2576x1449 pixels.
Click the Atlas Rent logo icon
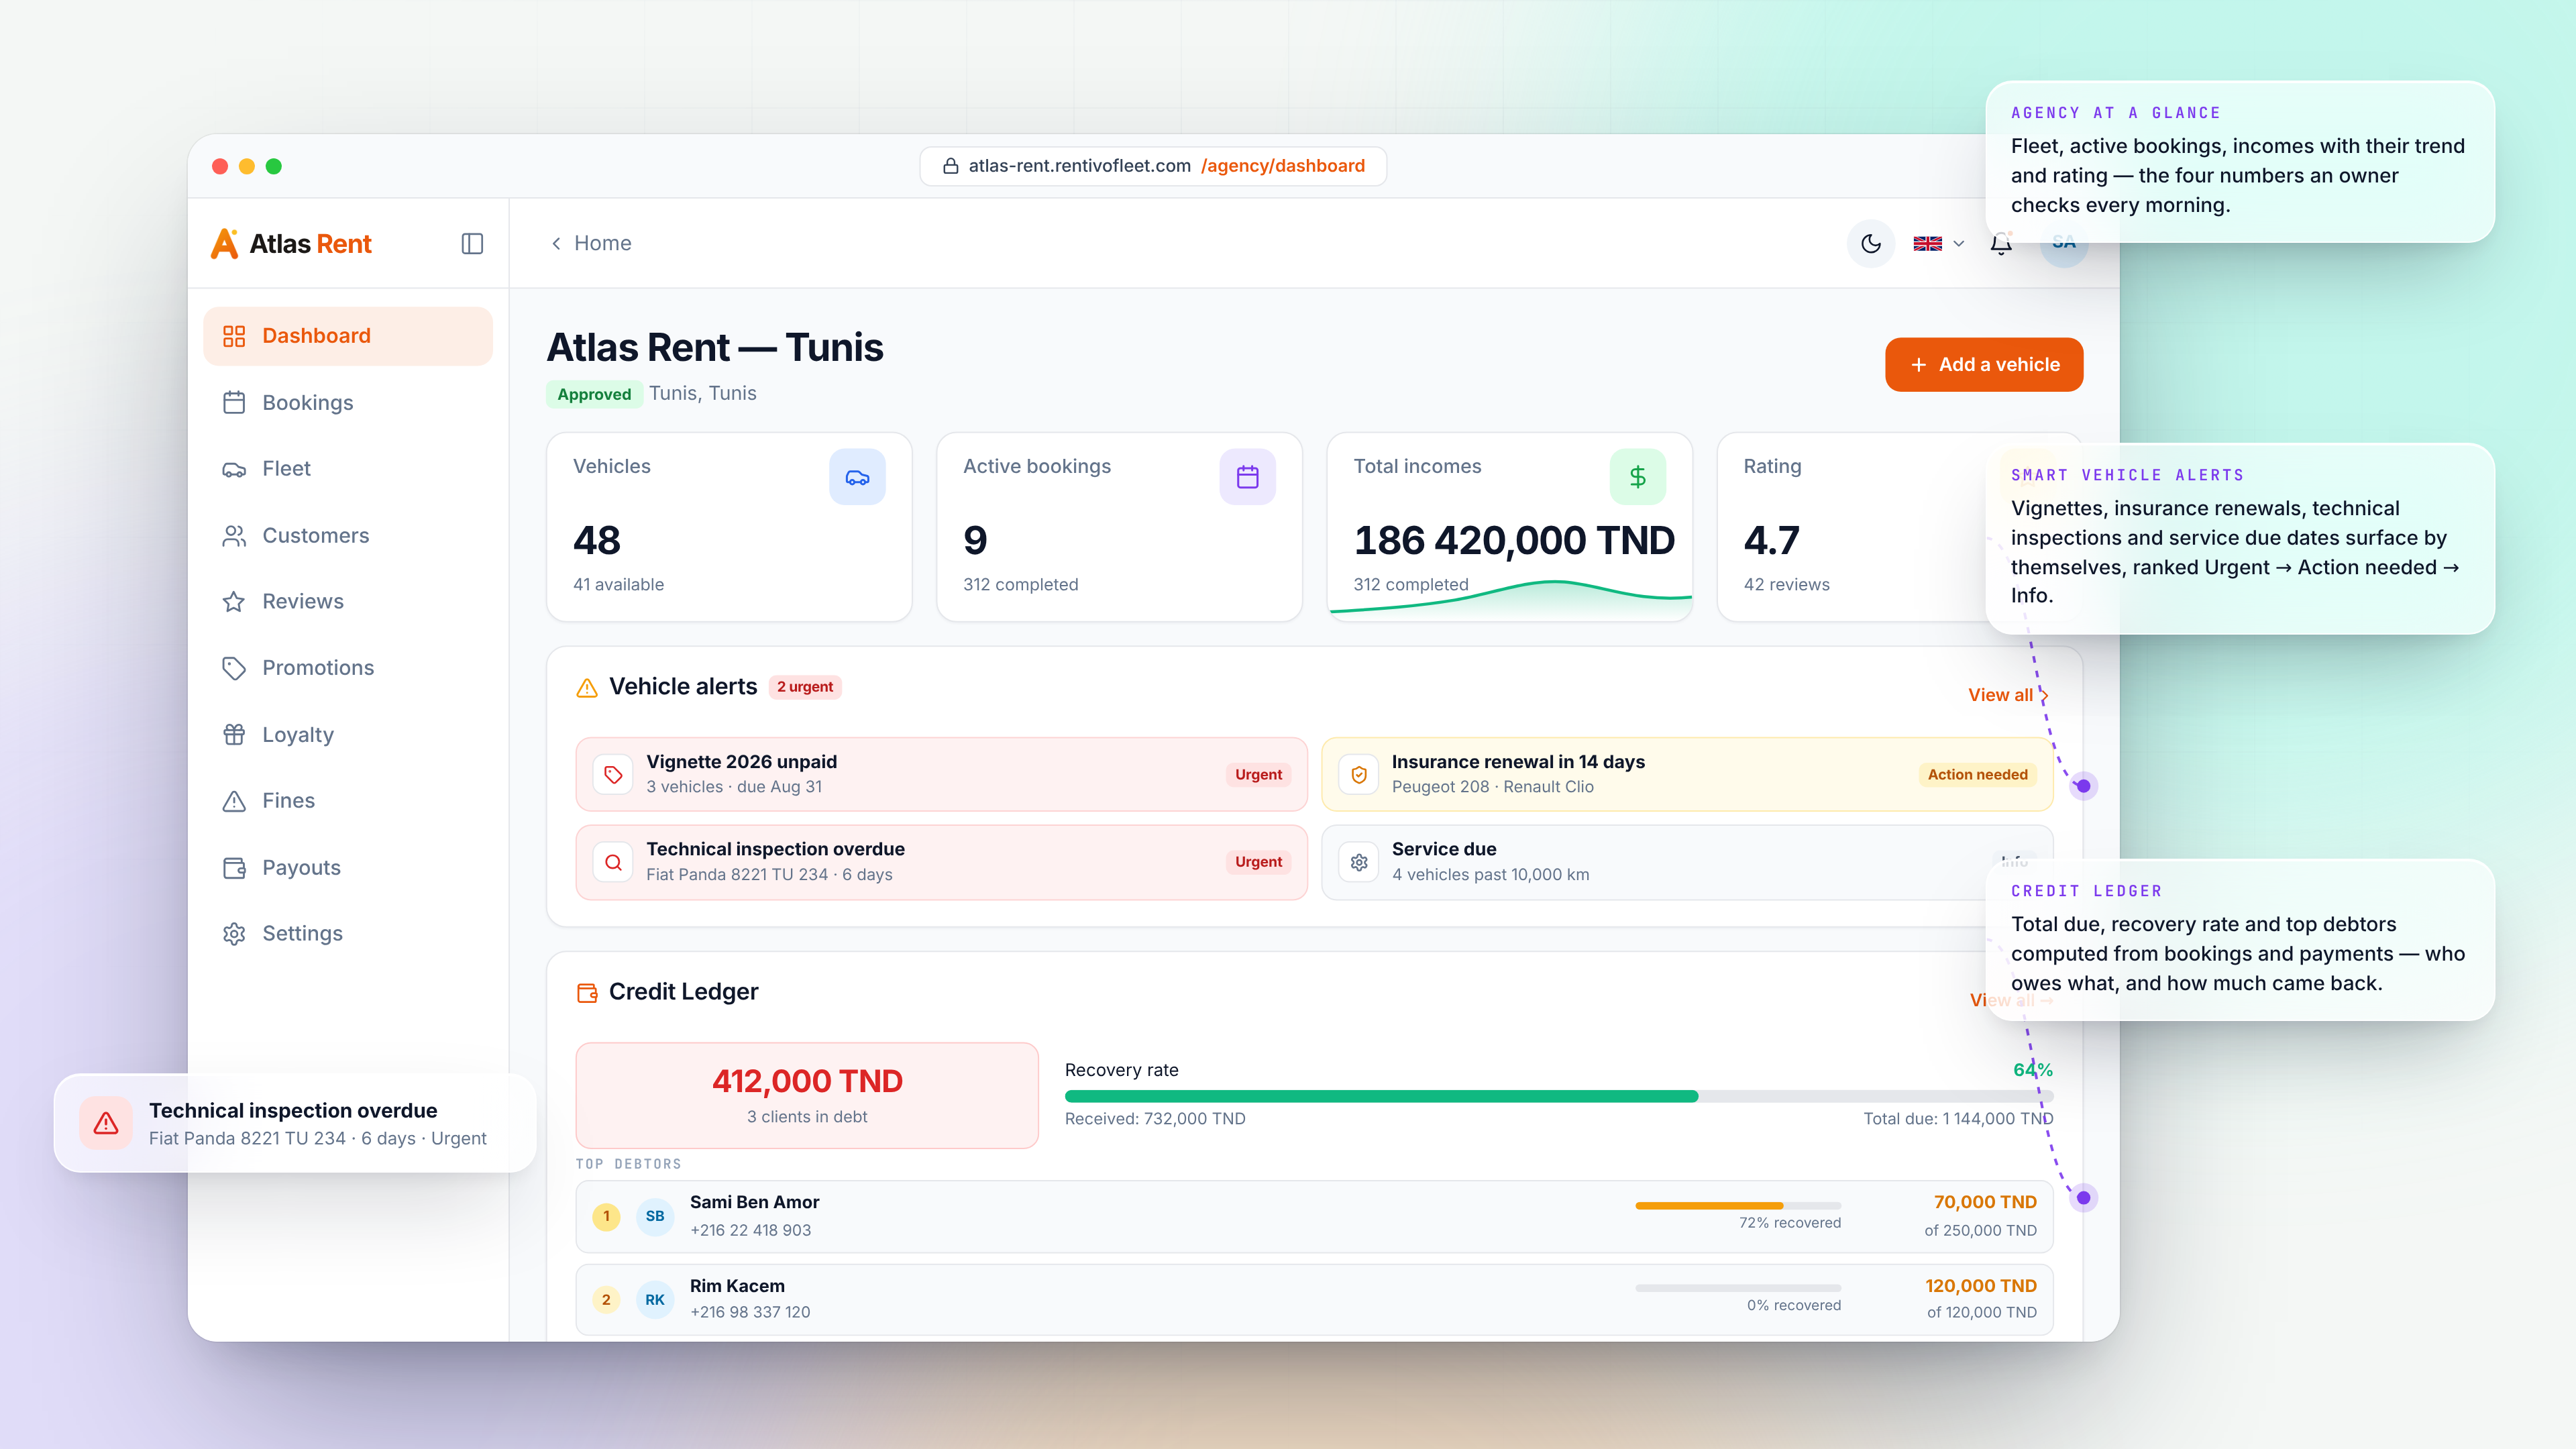(225, 243)
